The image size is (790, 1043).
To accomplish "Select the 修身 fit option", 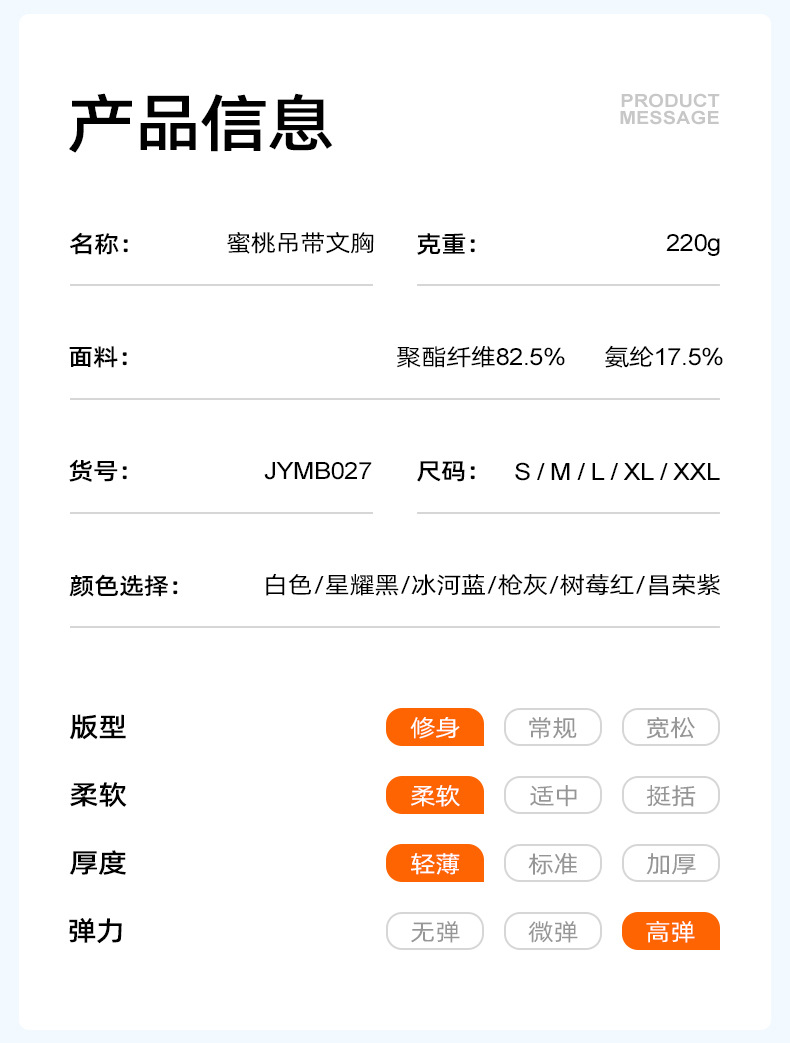I will point(435,727).
